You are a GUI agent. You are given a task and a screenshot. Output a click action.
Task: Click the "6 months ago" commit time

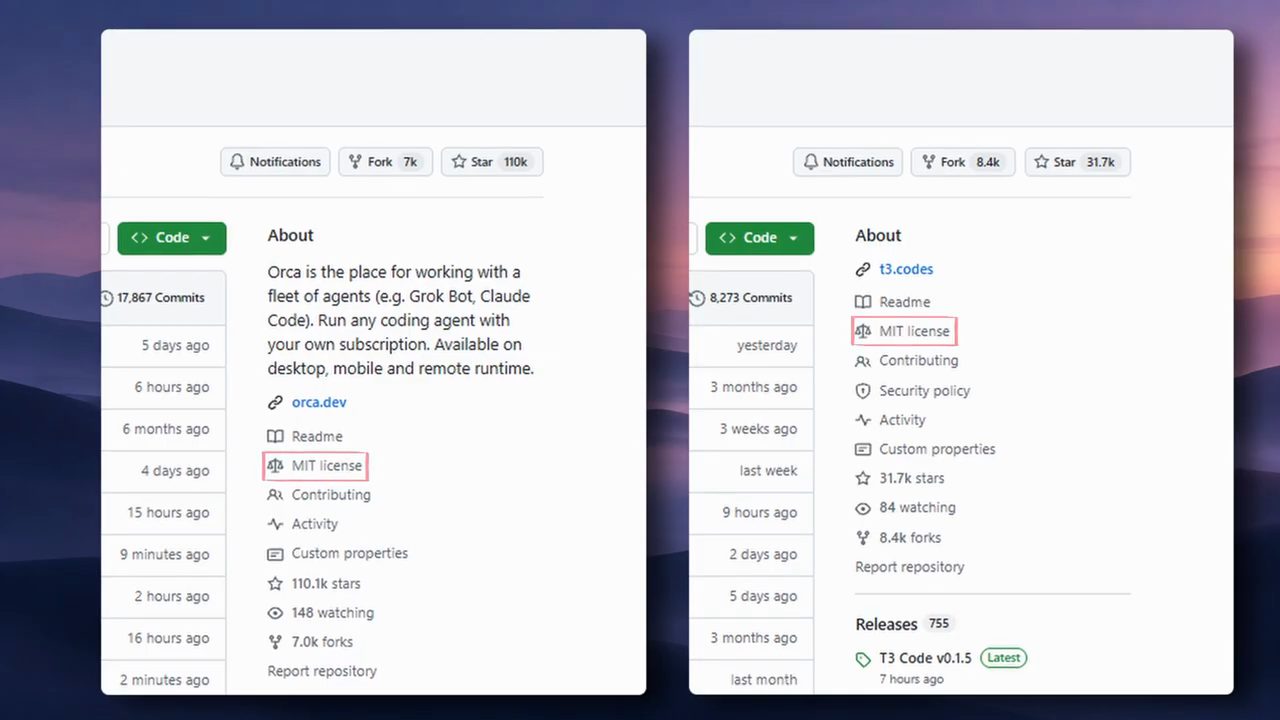(166, 430)
